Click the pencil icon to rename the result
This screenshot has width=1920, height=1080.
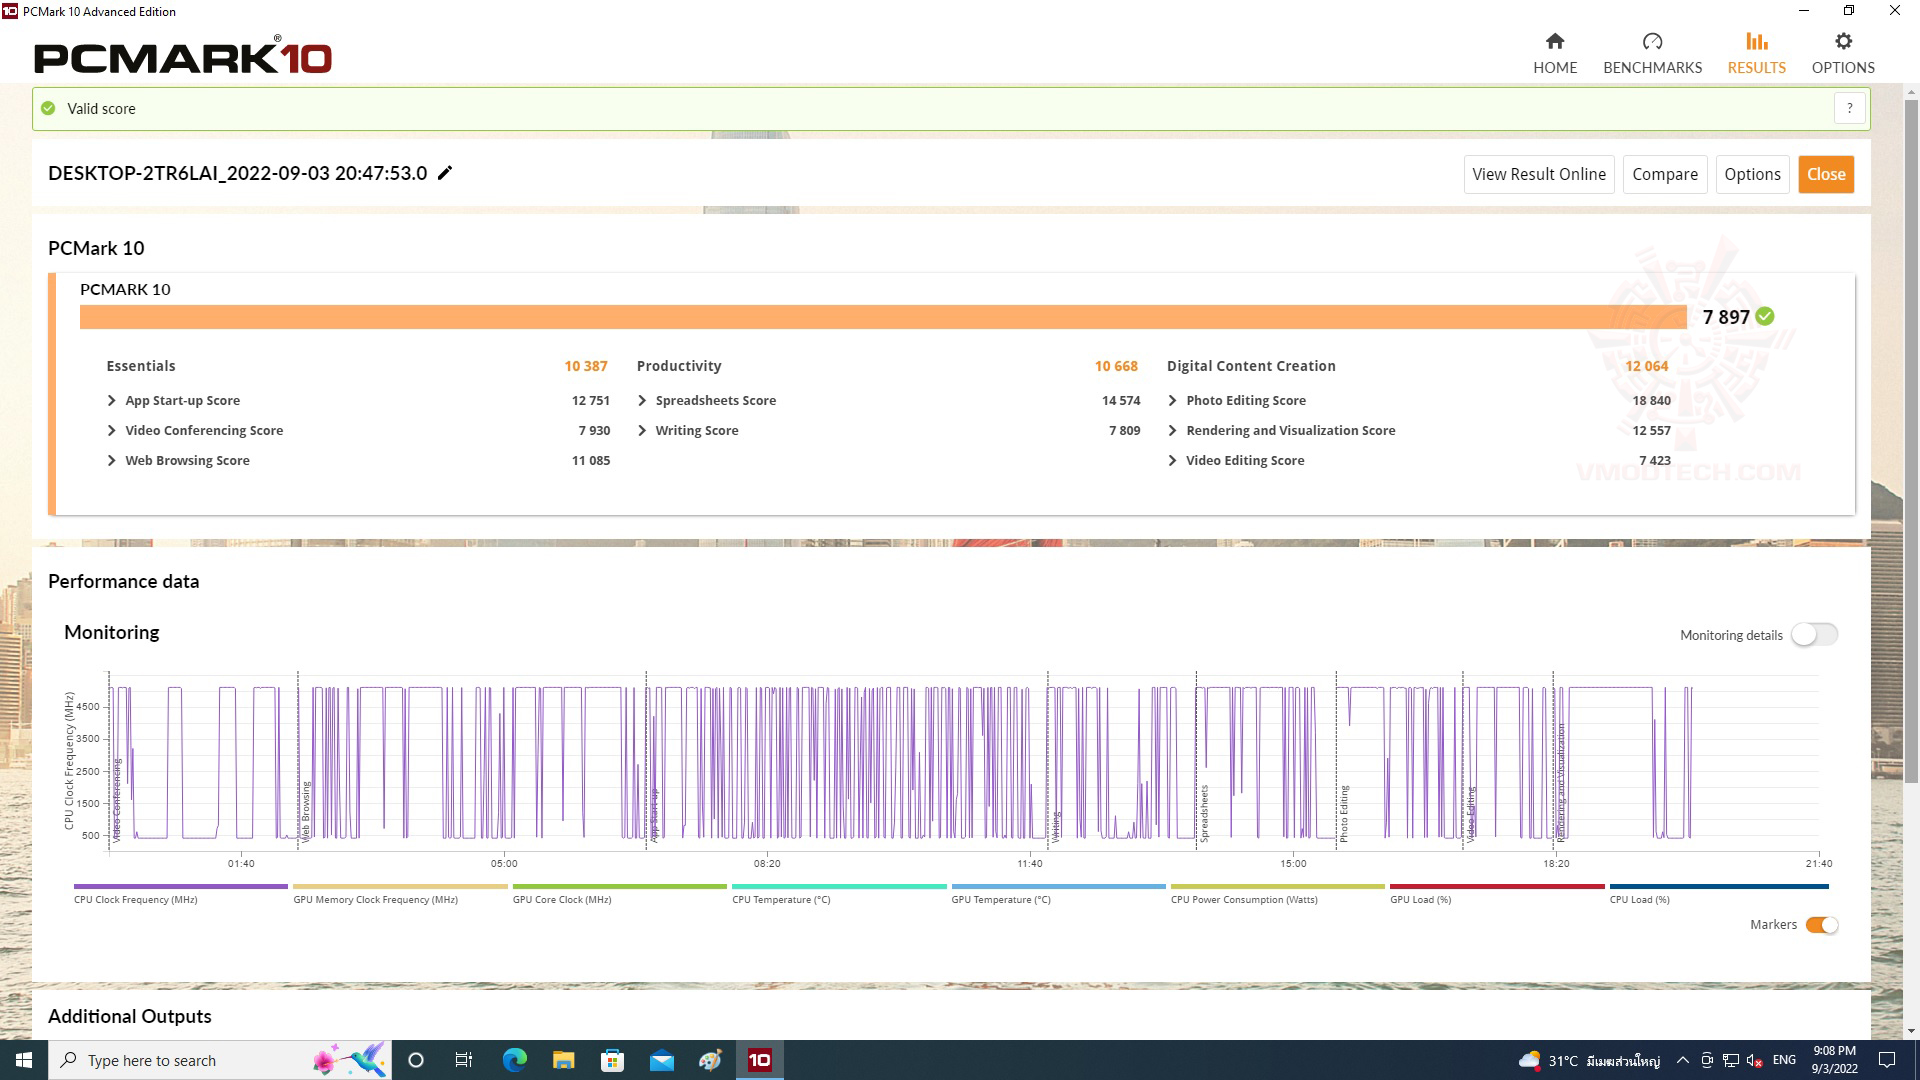tap(445, 173)
